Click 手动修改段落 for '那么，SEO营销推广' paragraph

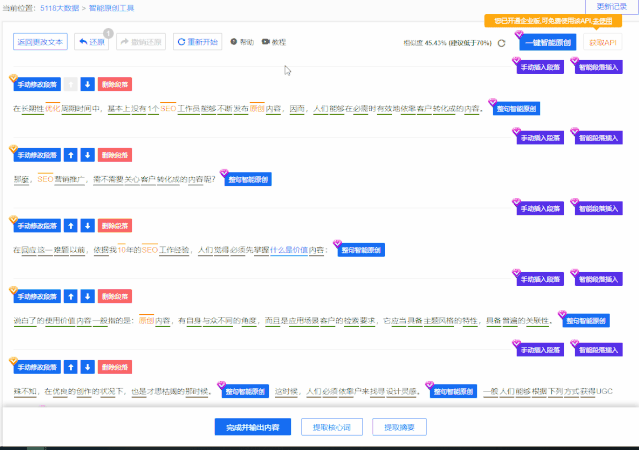point(37,155)
